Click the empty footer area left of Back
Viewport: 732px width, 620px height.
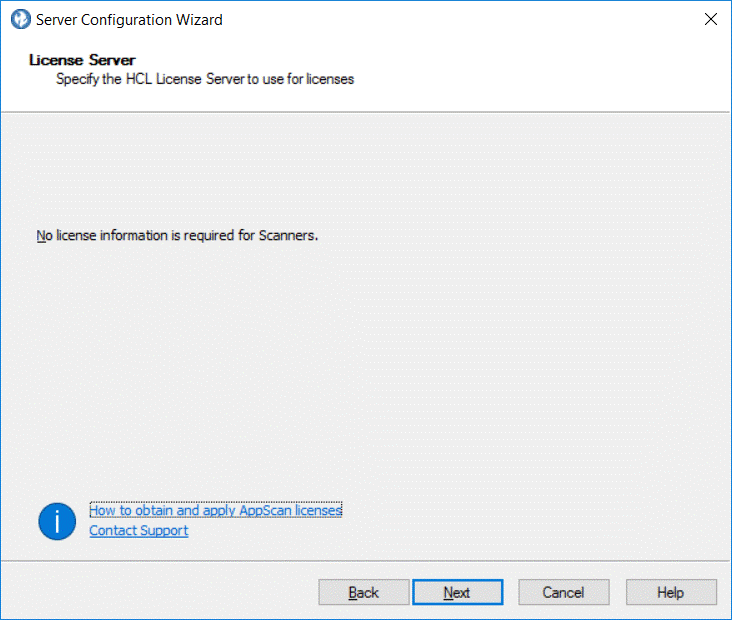150,592
